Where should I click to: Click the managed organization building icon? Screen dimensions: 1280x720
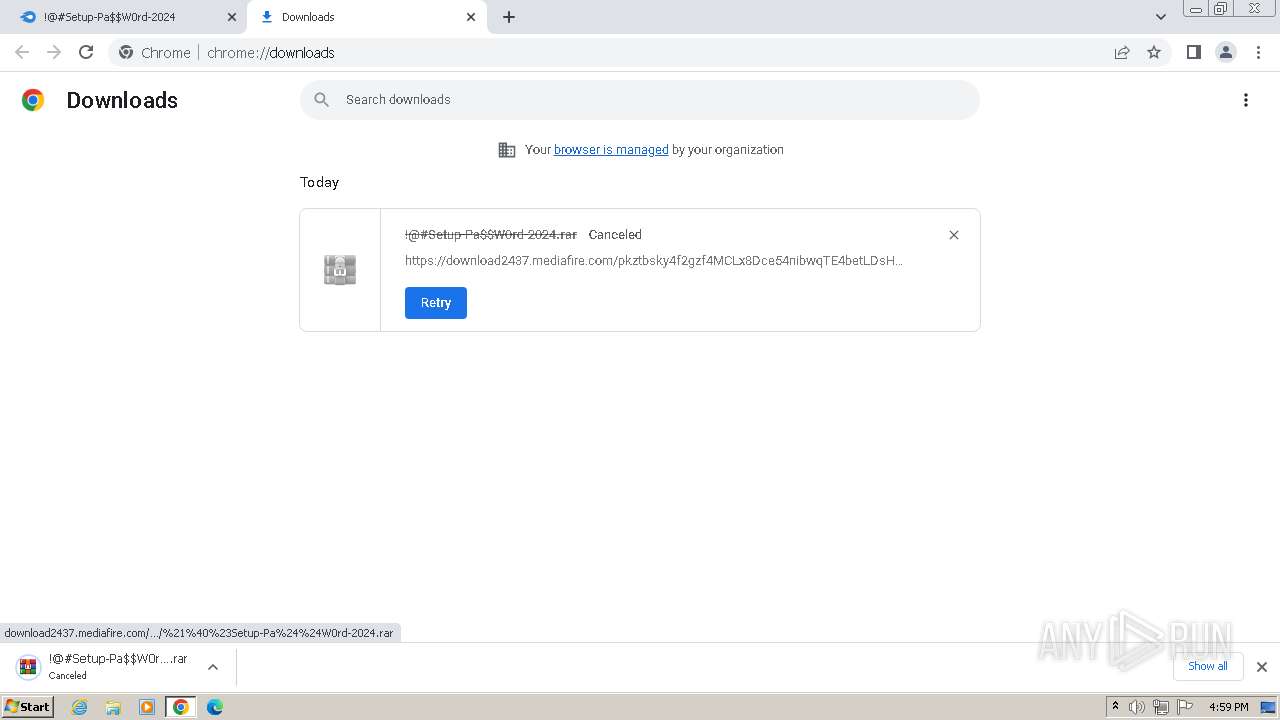[x=507, y=150]
